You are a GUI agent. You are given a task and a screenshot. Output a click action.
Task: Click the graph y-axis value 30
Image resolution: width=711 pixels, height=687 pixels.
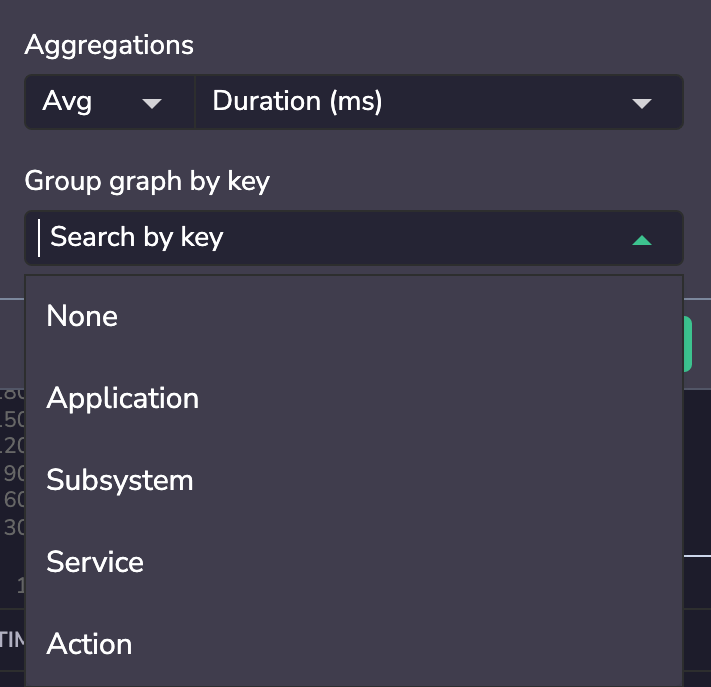tap(14, 527)
